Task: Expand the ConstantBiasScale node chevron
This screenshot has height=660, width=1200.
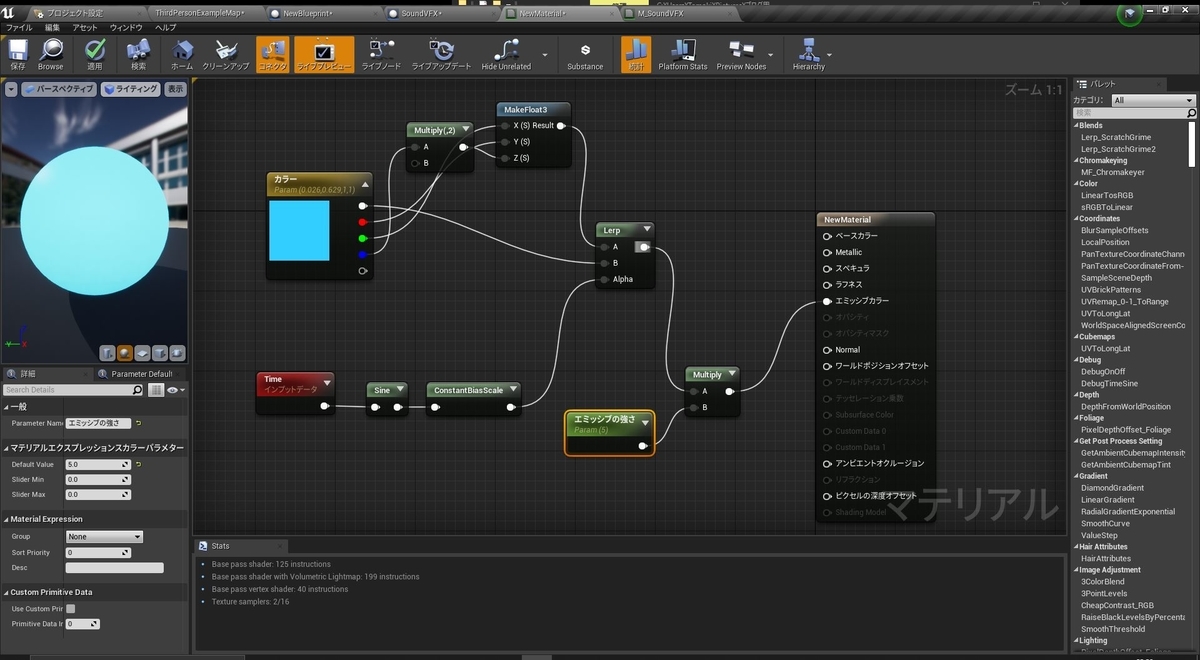Action: pos(512,390)
